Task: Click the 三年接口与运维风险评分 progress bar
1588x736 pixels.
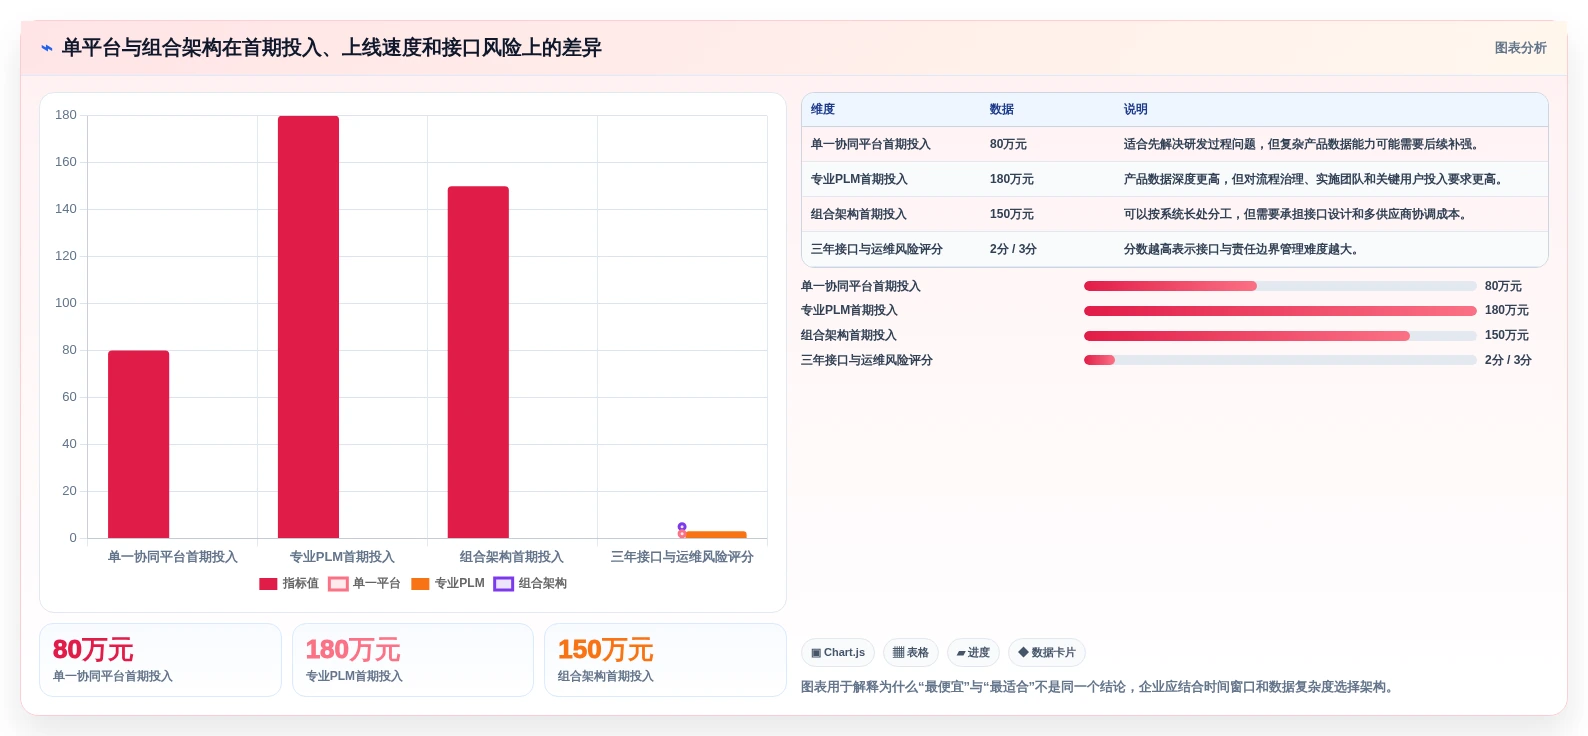Action: [1280, 361]
